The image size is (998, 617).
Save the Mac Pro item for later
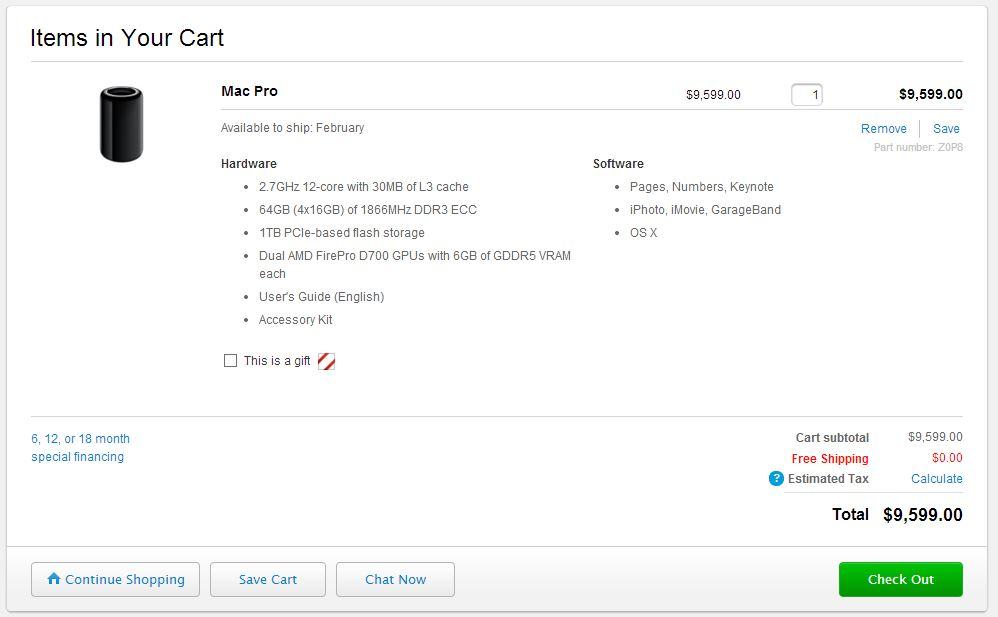point(946,129)
